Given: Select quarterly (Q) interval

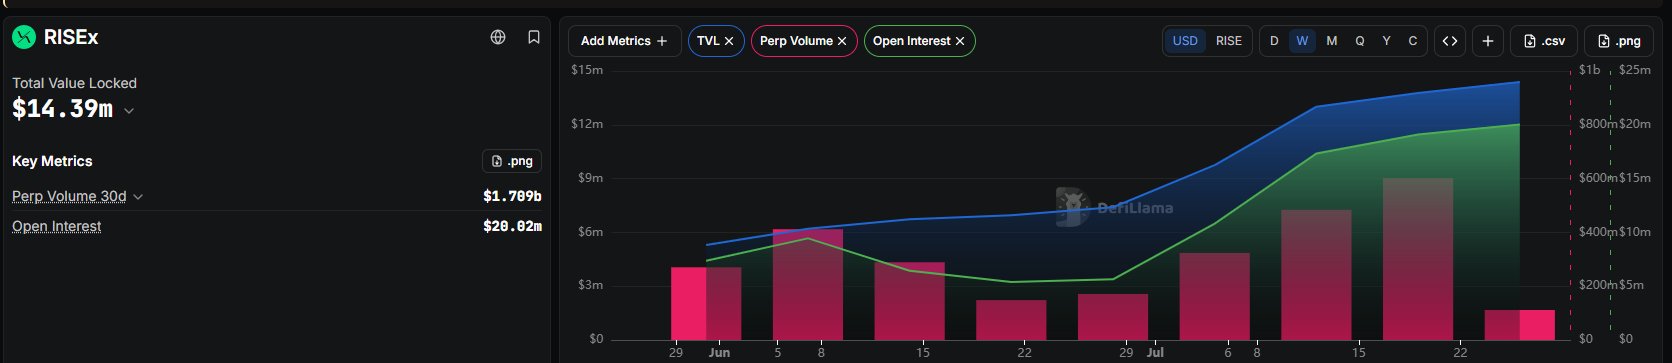Looking at the screenshot, I should [x=1360, y=41].
